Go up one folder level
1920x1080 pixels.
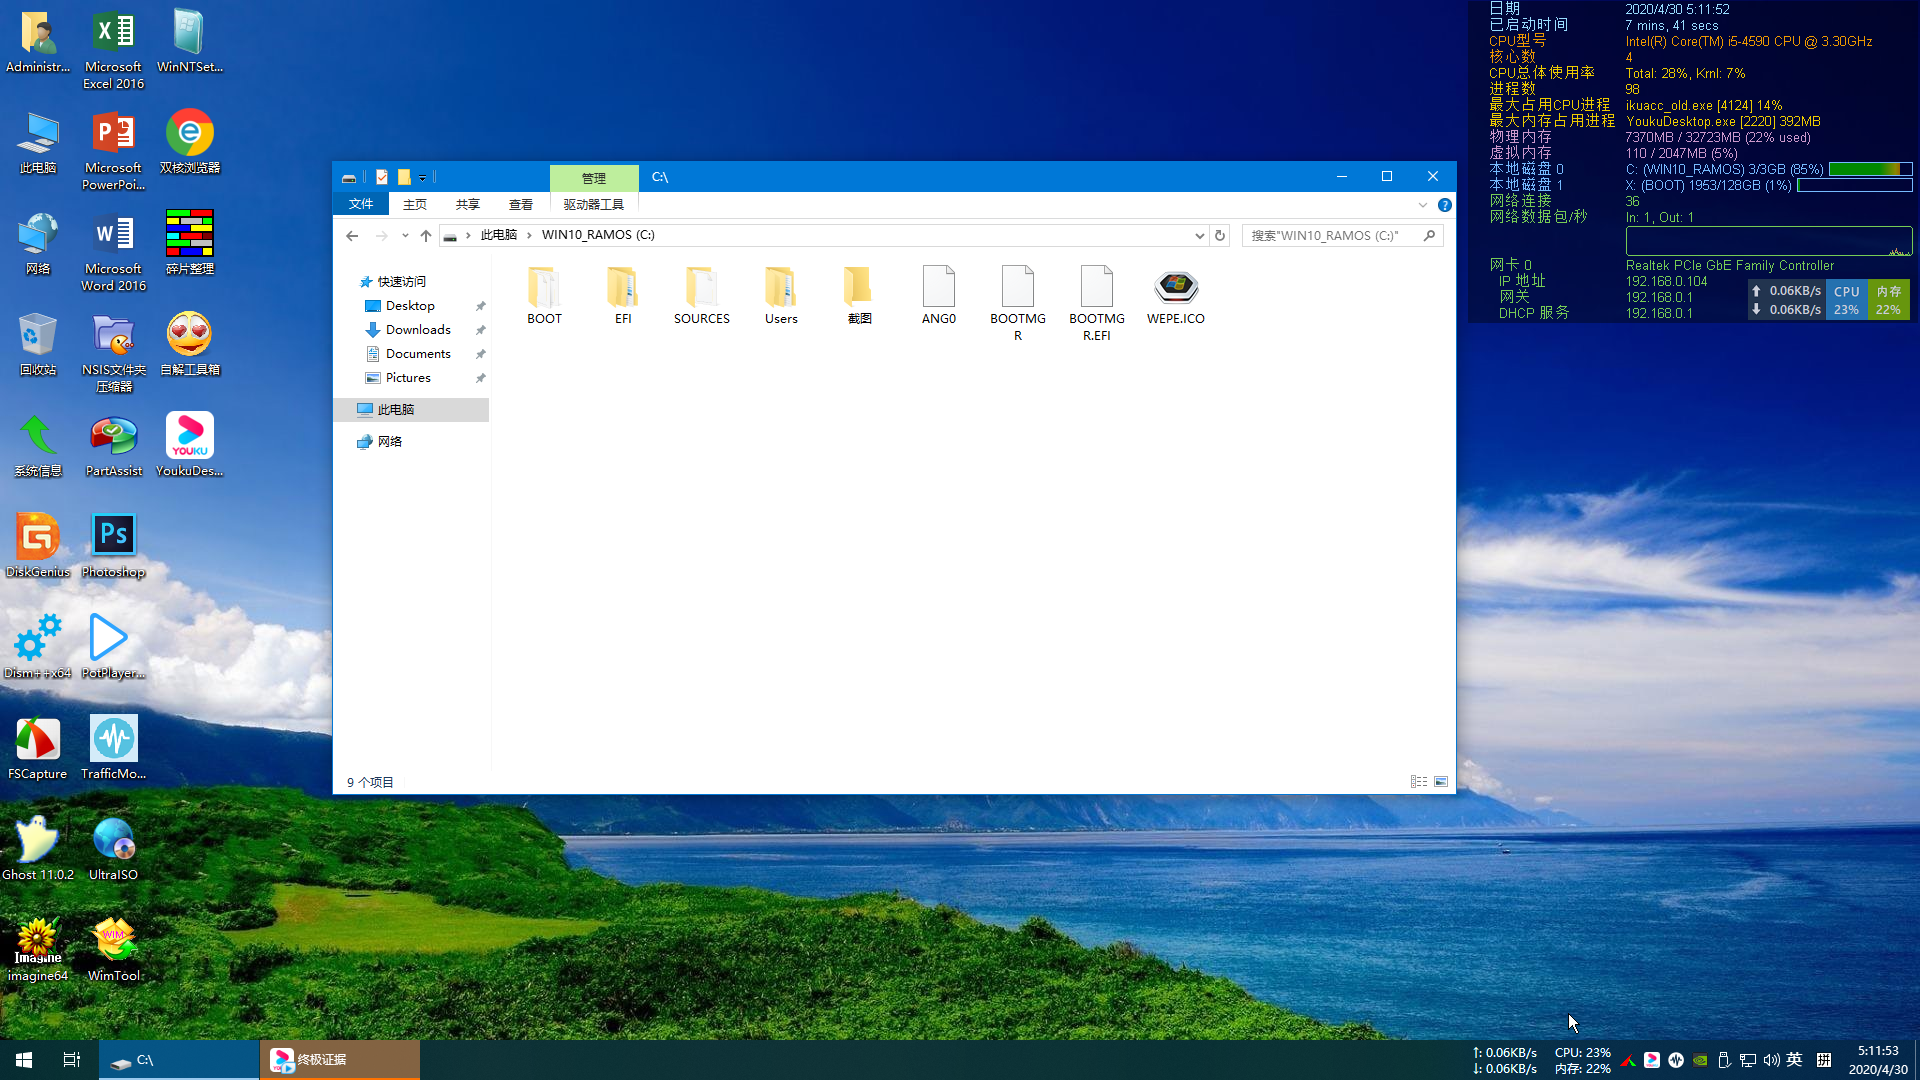click(x=426, y=235)
